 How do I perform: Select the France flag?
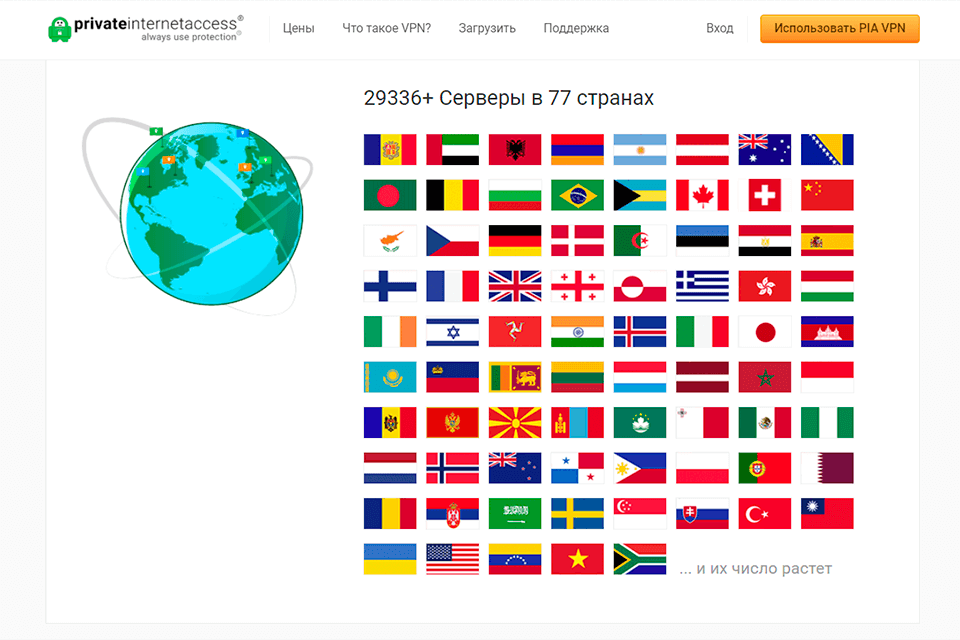tap(452, 286)
